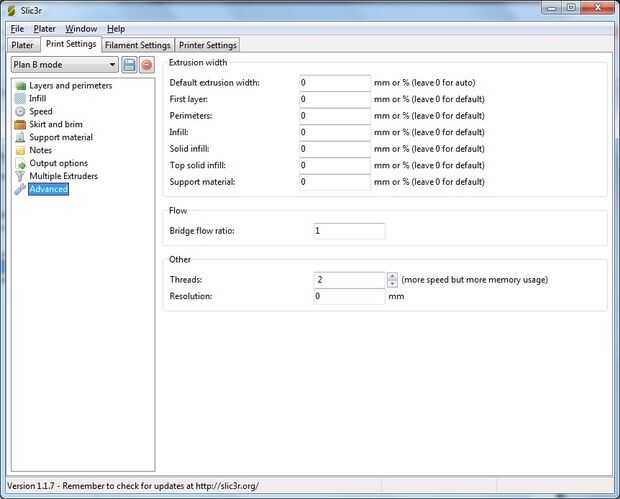Click '(more speed but more memory usage)' text

(x=474, y=280)
